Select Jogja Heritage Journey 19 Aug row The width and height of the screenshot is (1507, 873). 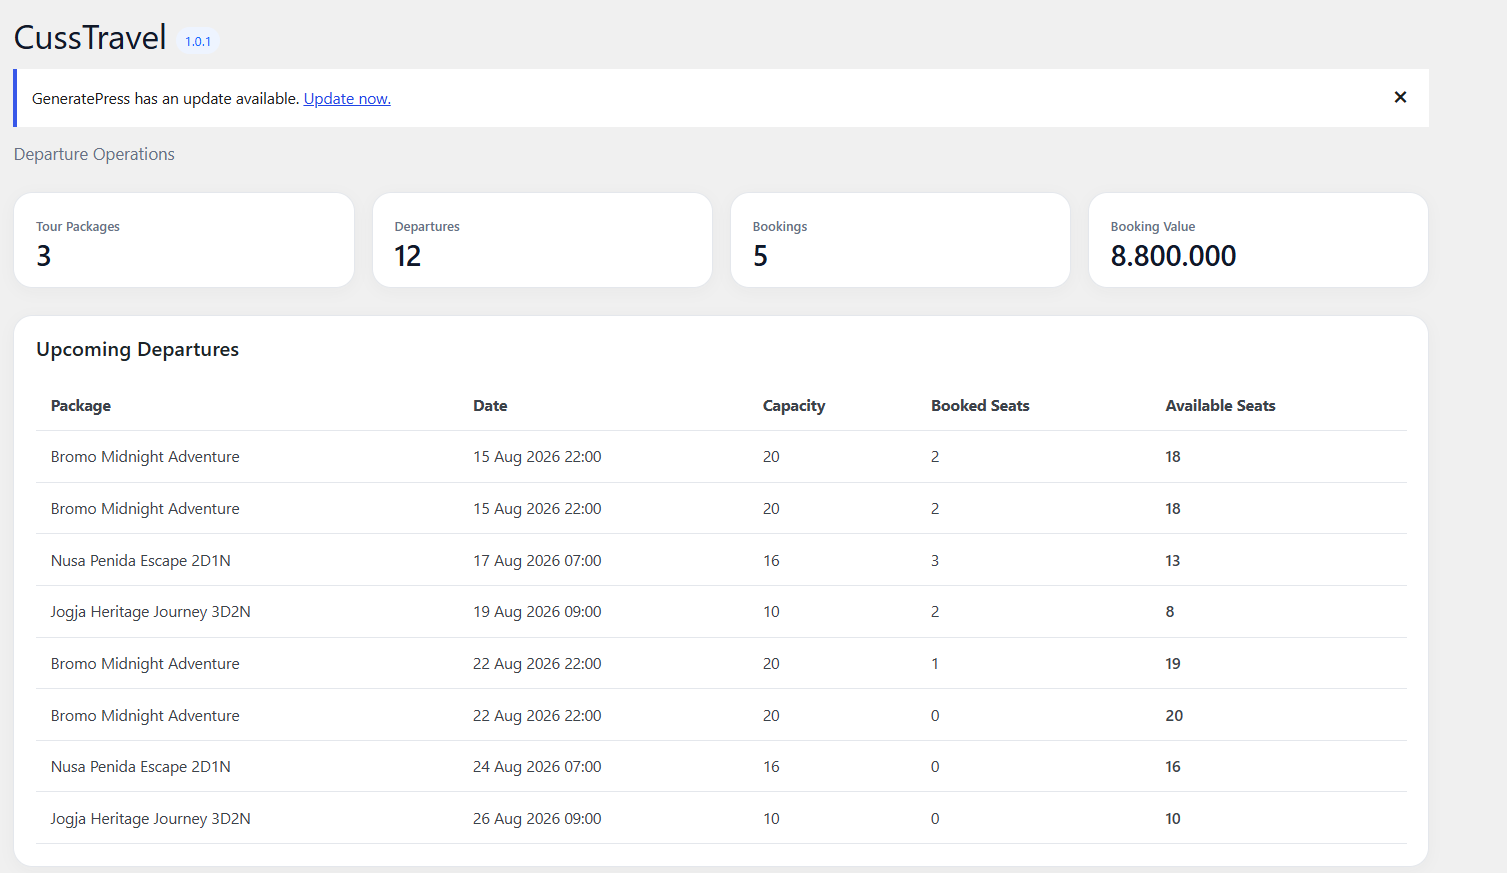pos(721,611)
